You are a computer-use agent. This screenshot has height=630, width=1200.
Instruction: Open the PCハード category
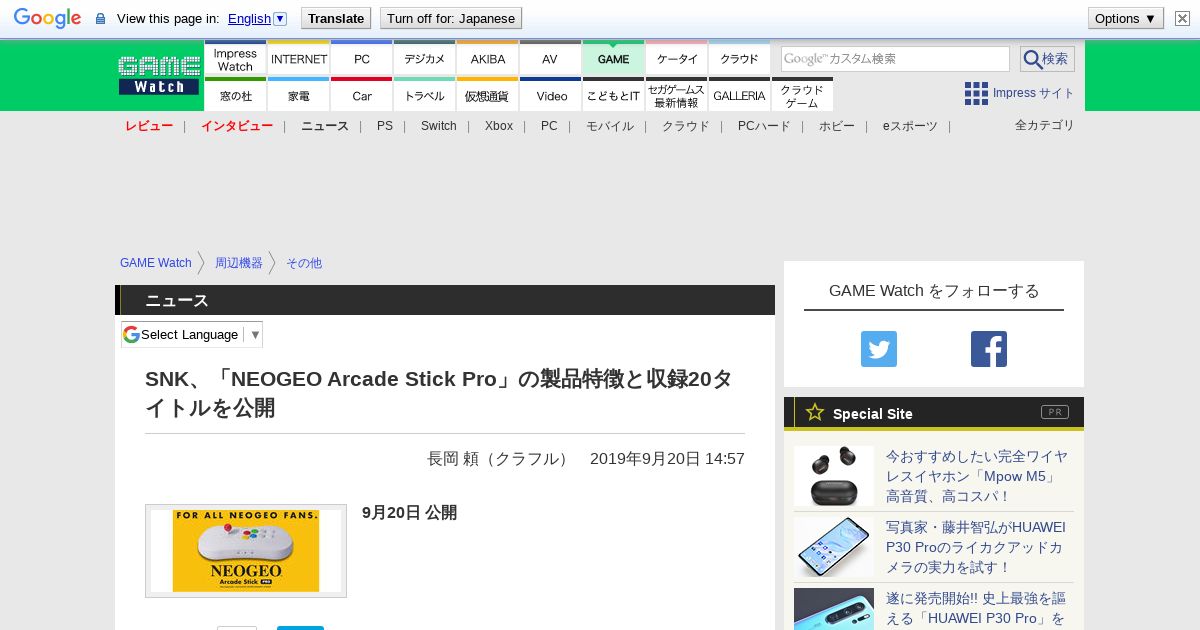764,126
